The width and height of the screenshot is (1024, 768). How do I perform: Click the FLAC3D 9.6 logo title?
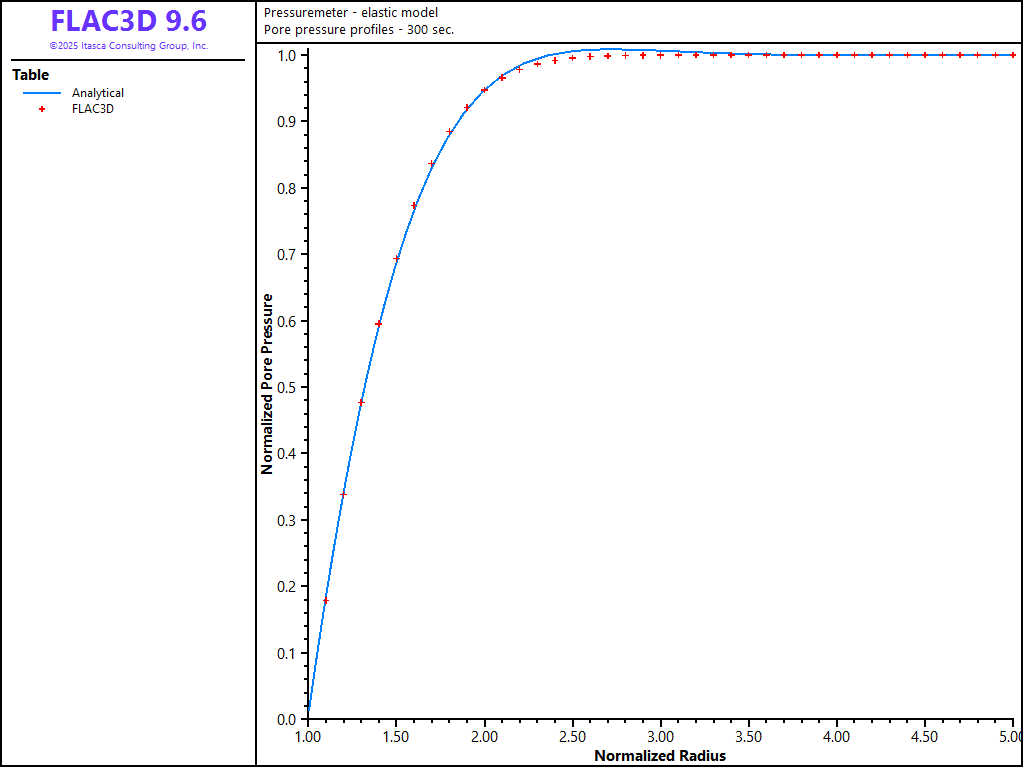[x=128, y=21]
